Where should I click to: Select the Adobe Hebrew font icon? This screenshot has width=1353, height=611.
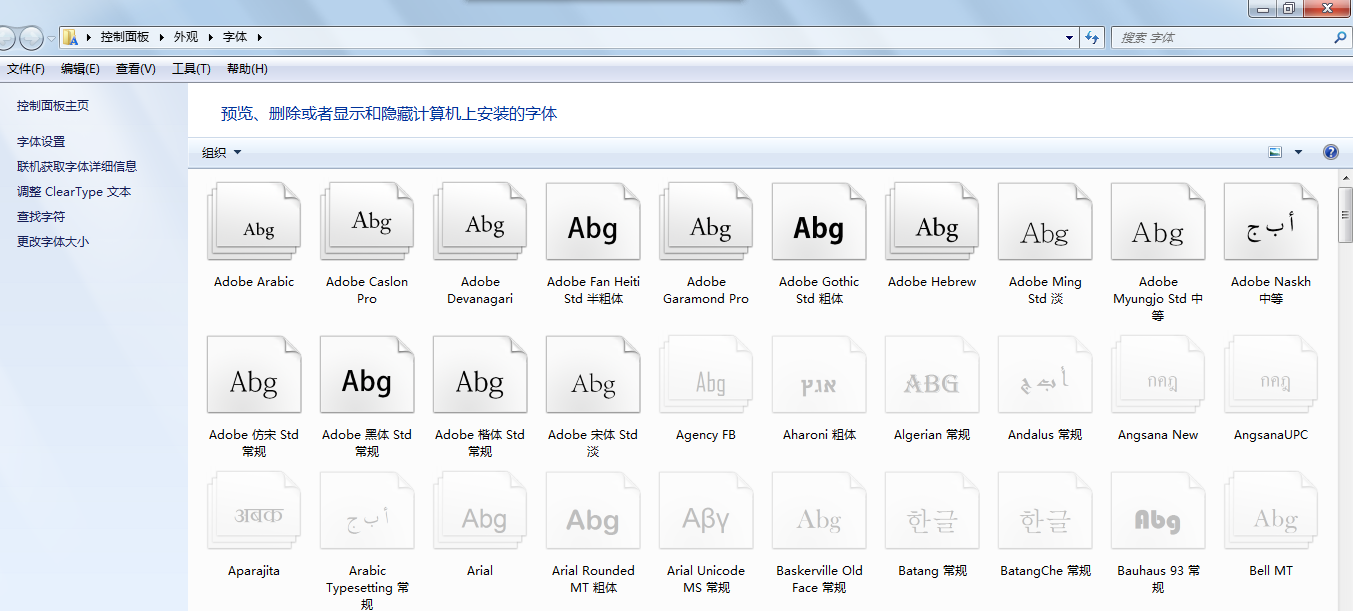click(932, 223)
